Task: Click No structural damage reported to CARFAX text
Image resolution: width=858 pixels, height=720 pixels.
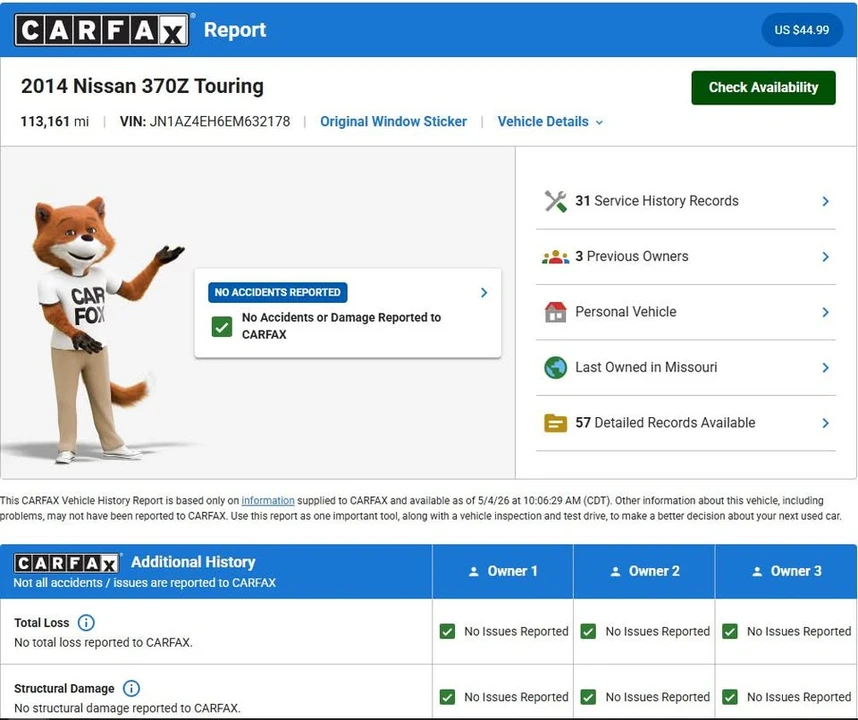Action: 127,708
